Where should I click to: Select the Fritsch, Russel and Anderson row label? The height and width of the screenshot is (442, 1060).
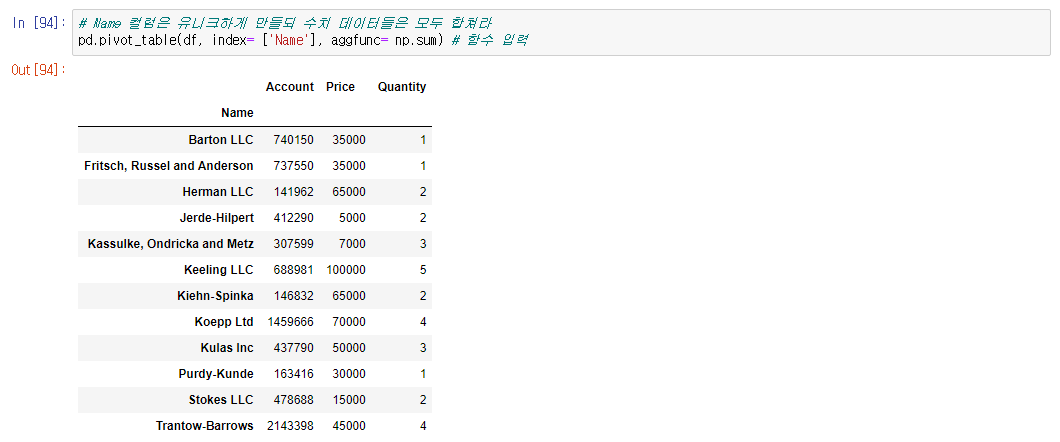[169, 166]
